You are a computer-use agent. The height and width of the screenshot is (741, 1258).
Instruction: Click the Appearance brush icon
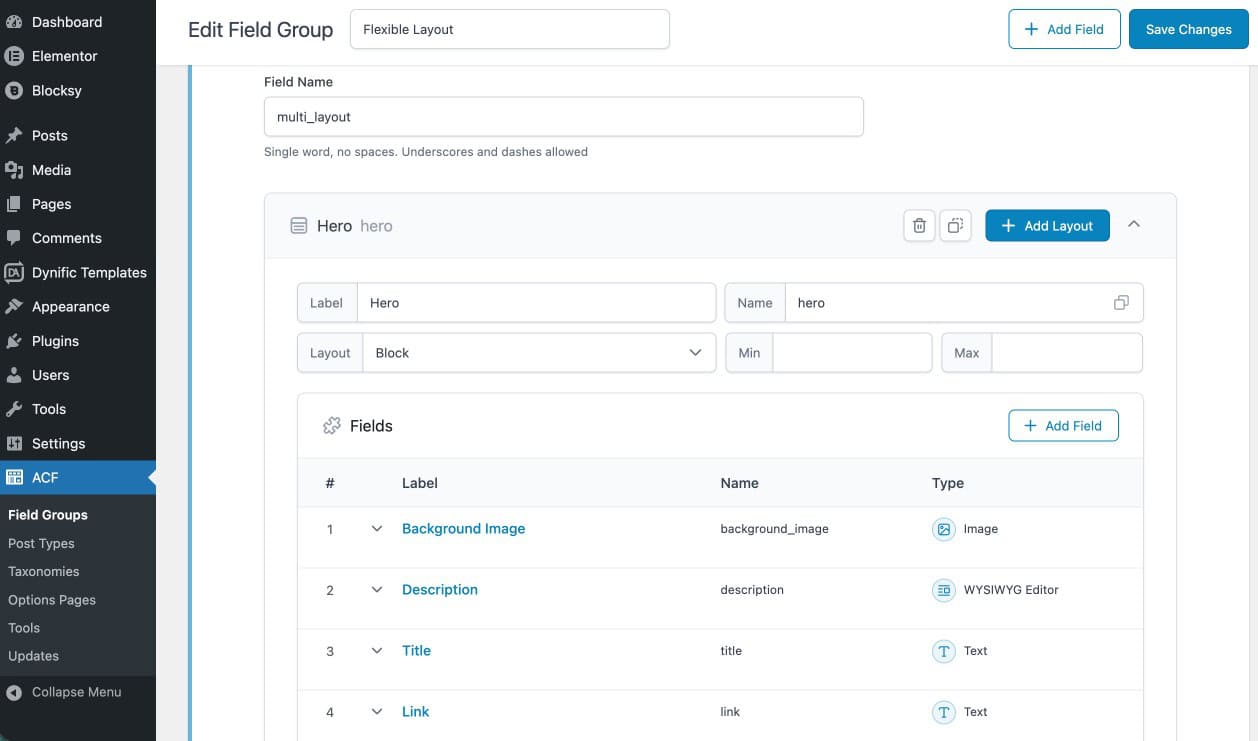tap(14, 306)
